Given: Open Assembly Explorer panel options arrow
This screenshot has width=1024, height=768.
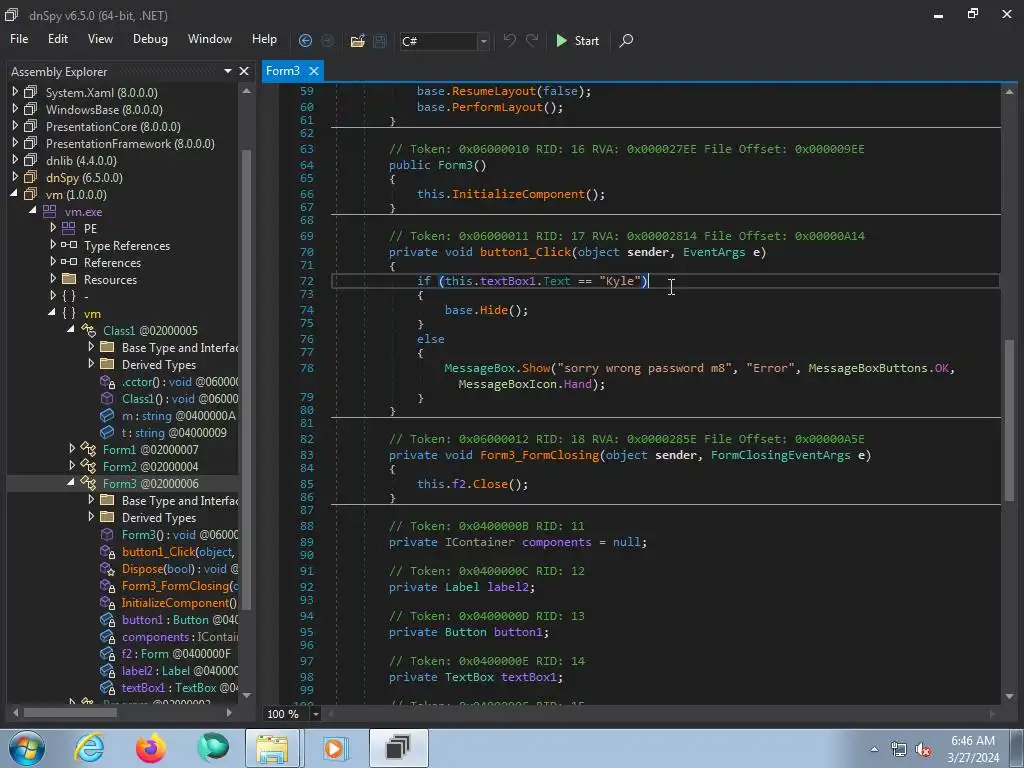Looking at the screenshot, I should 228,71.
